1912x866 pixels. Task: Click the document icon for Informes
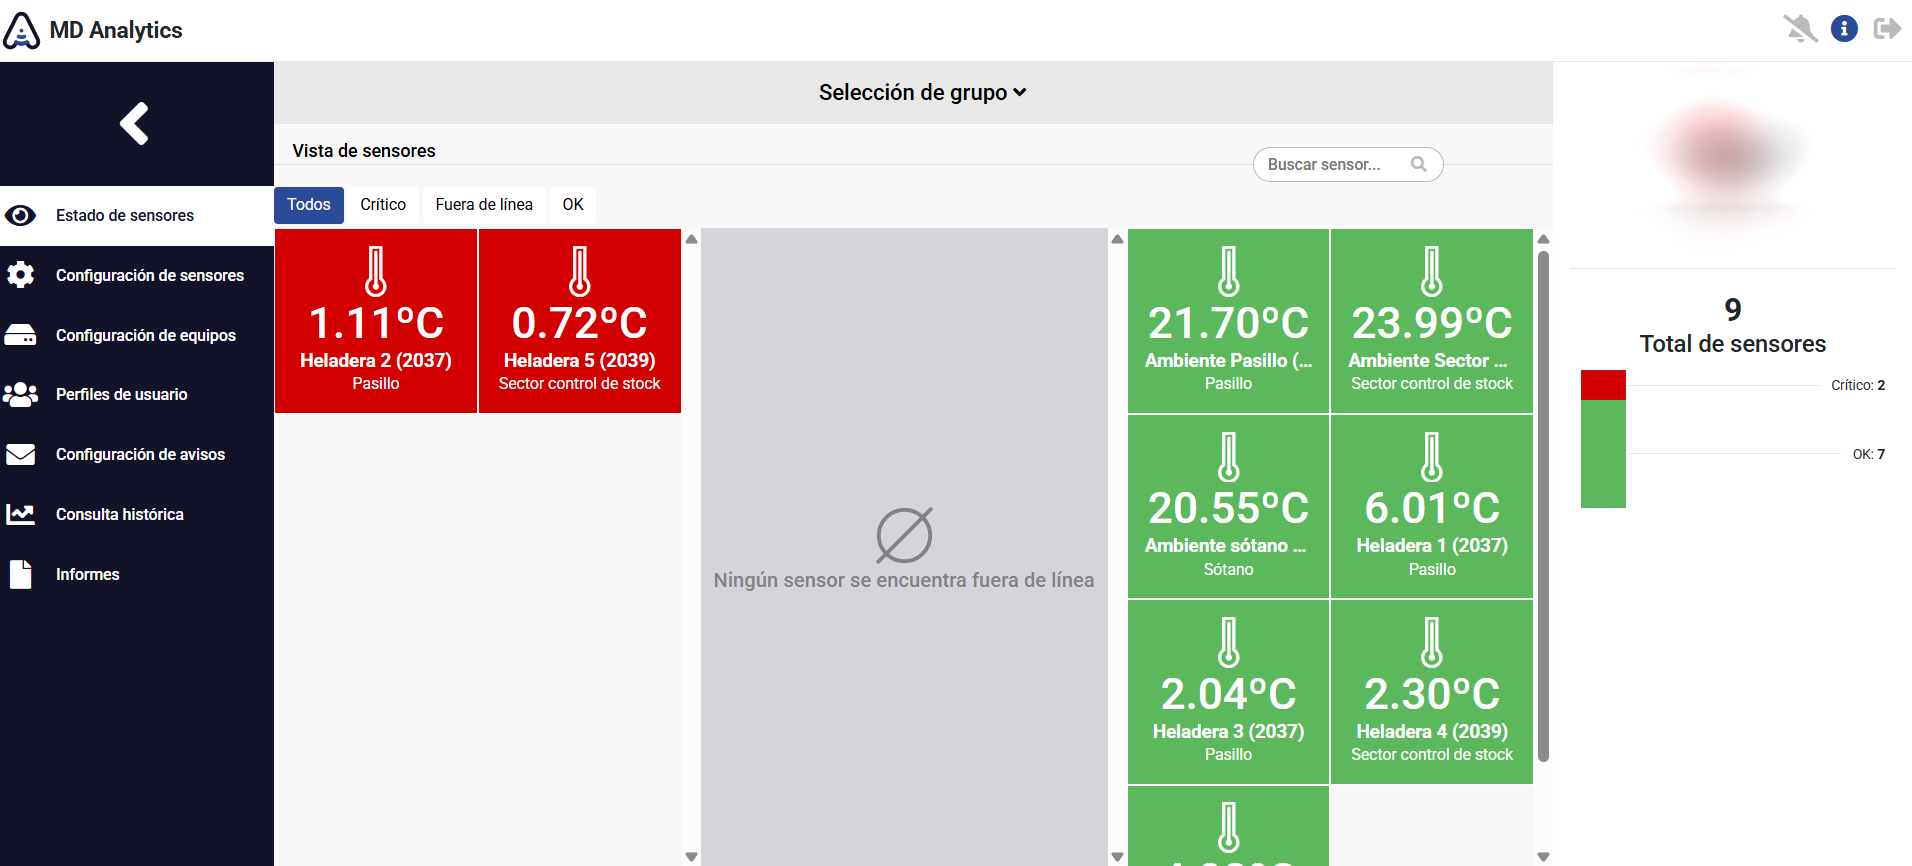pyautogui.click(x=20, y=574)
